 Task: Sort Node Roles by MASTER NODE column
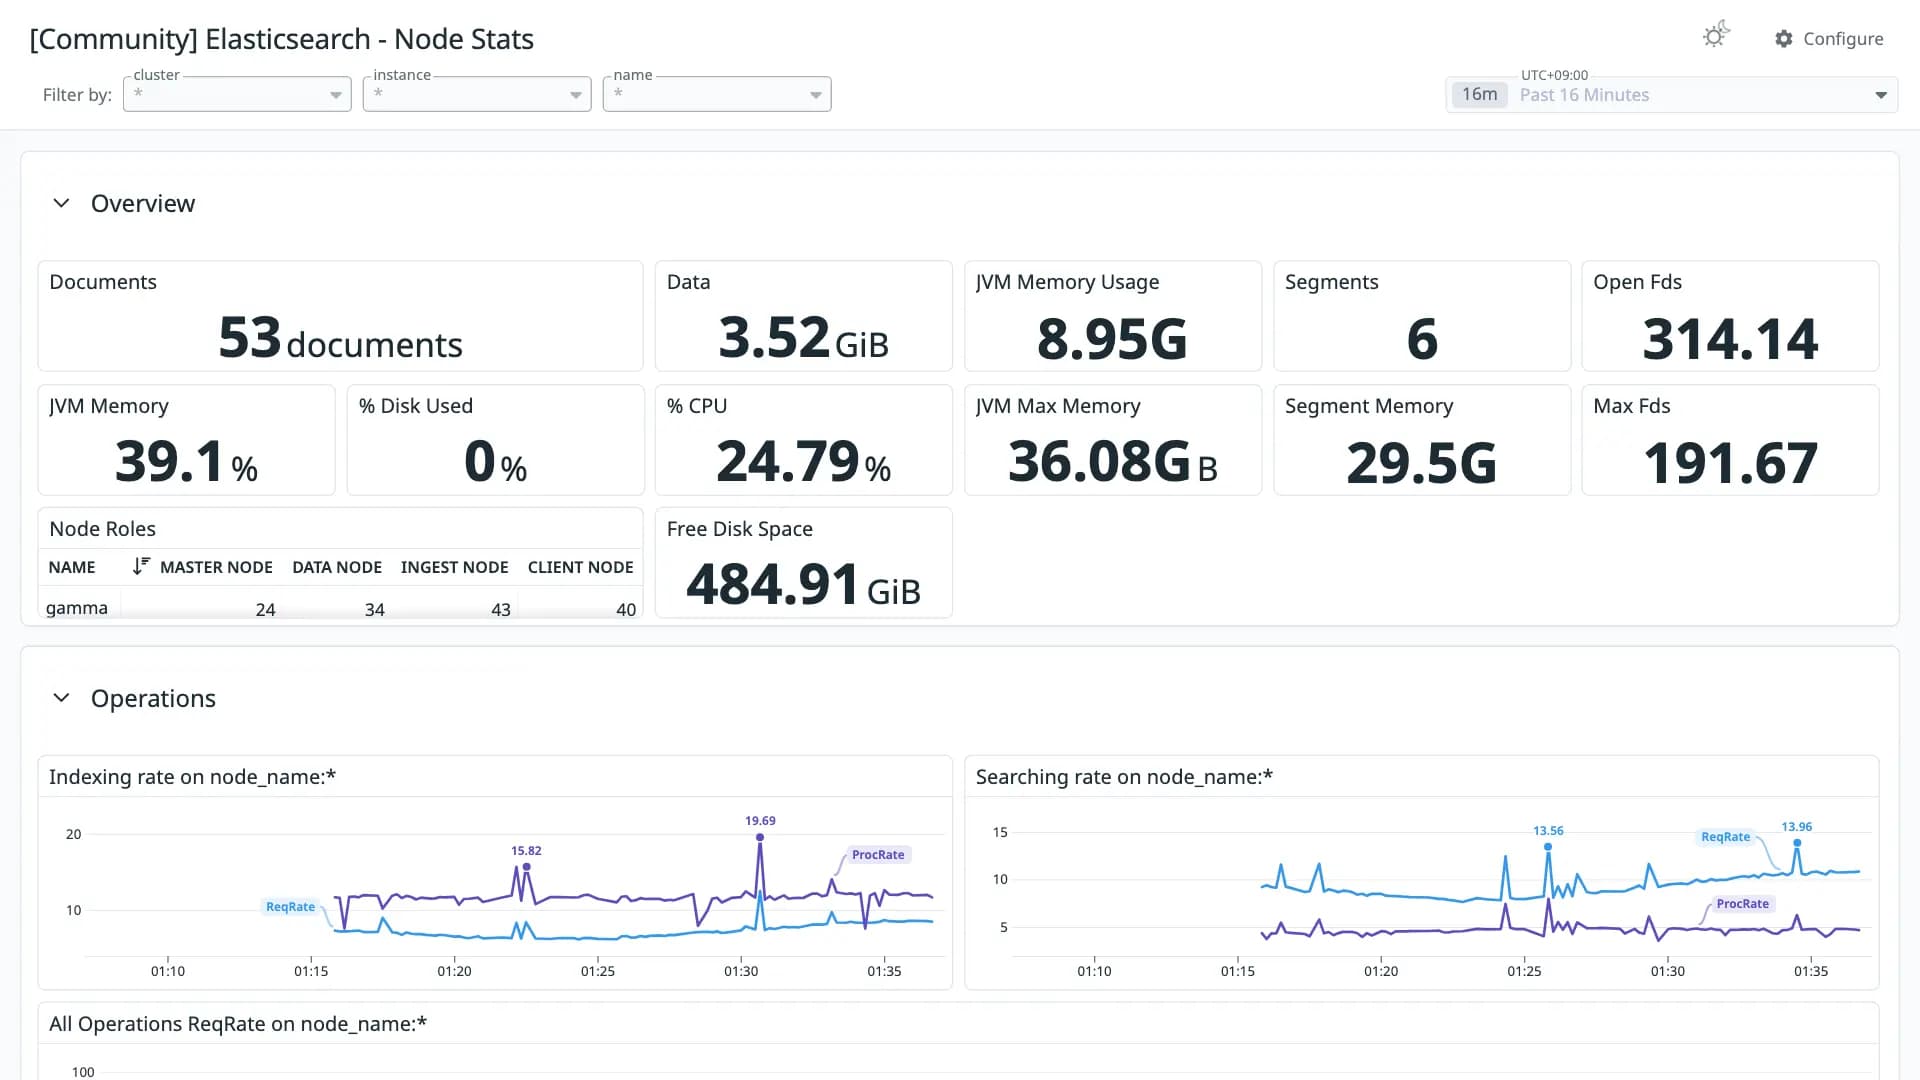tap(216, 567)
